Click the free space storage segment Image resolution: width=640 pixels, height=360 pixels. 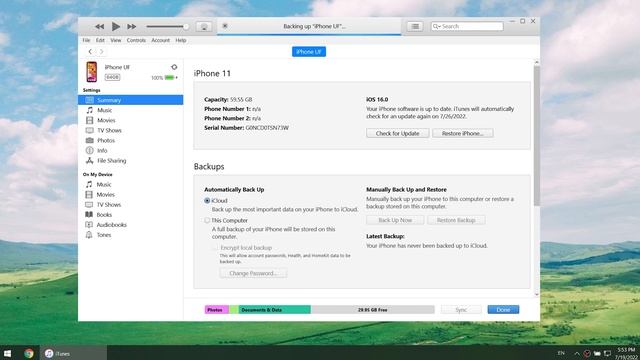372,310
